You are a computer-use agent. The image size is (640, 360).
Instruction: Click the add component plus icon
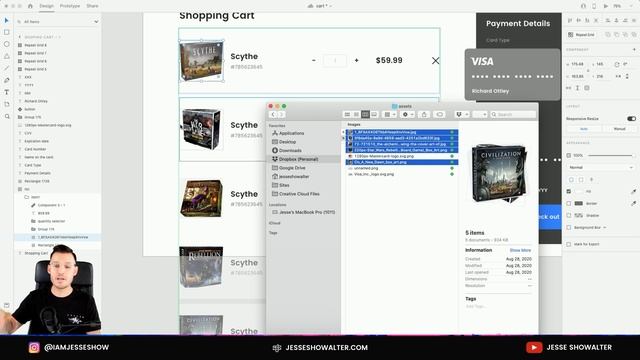point(634,49)
